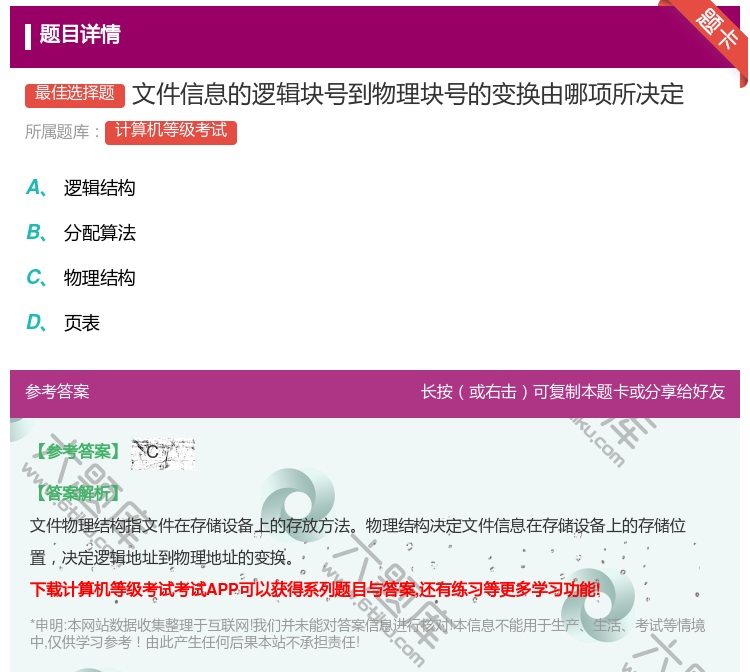Open the 计算机等级考试 question bank tag

coord(171,132)
